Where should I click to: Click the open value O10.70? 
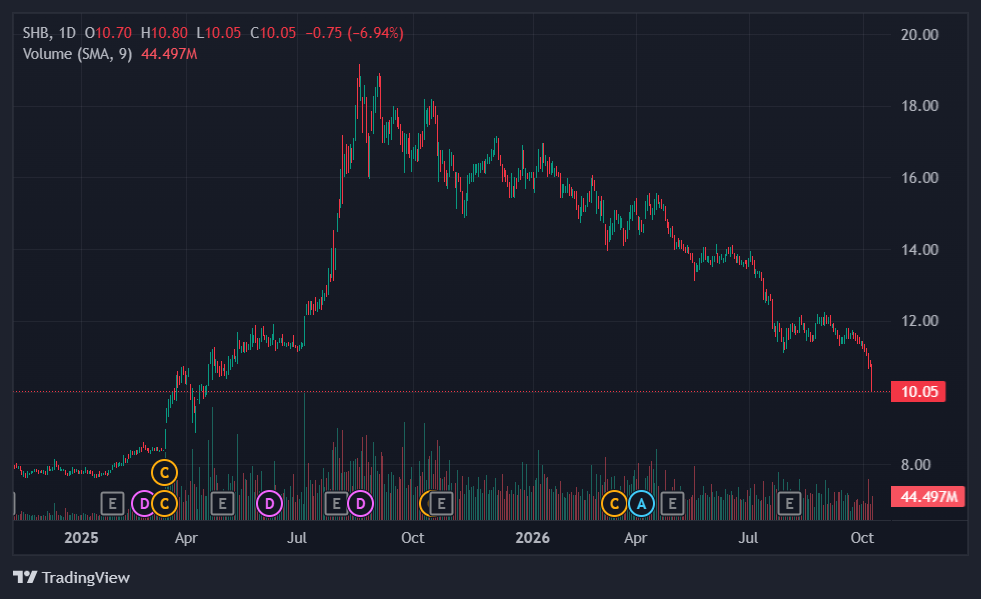[108, 33]
